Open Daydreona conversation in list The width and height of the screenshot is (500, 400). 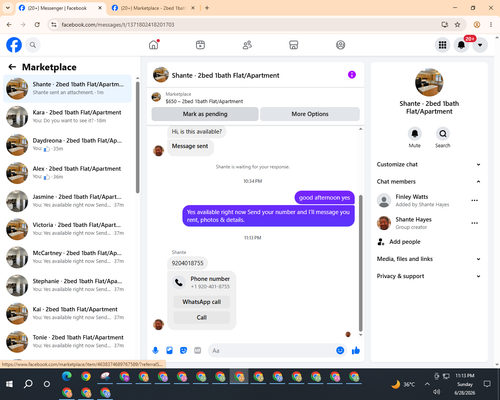click(x=67, y=145)
